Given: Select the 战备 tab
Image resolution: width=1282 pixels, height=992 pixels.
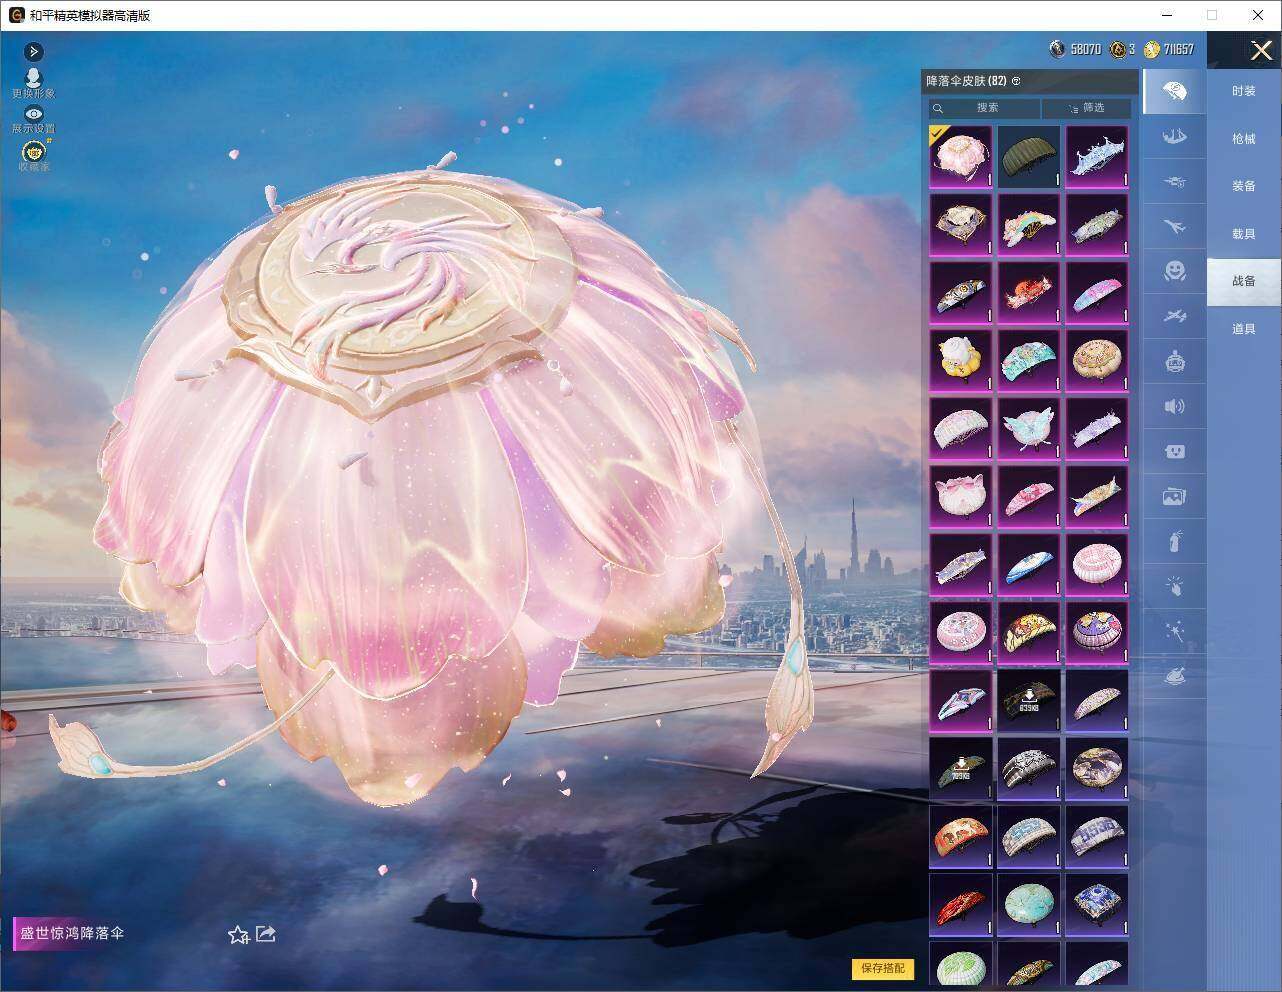Looking at the screenshot, I should (1243, 281).
